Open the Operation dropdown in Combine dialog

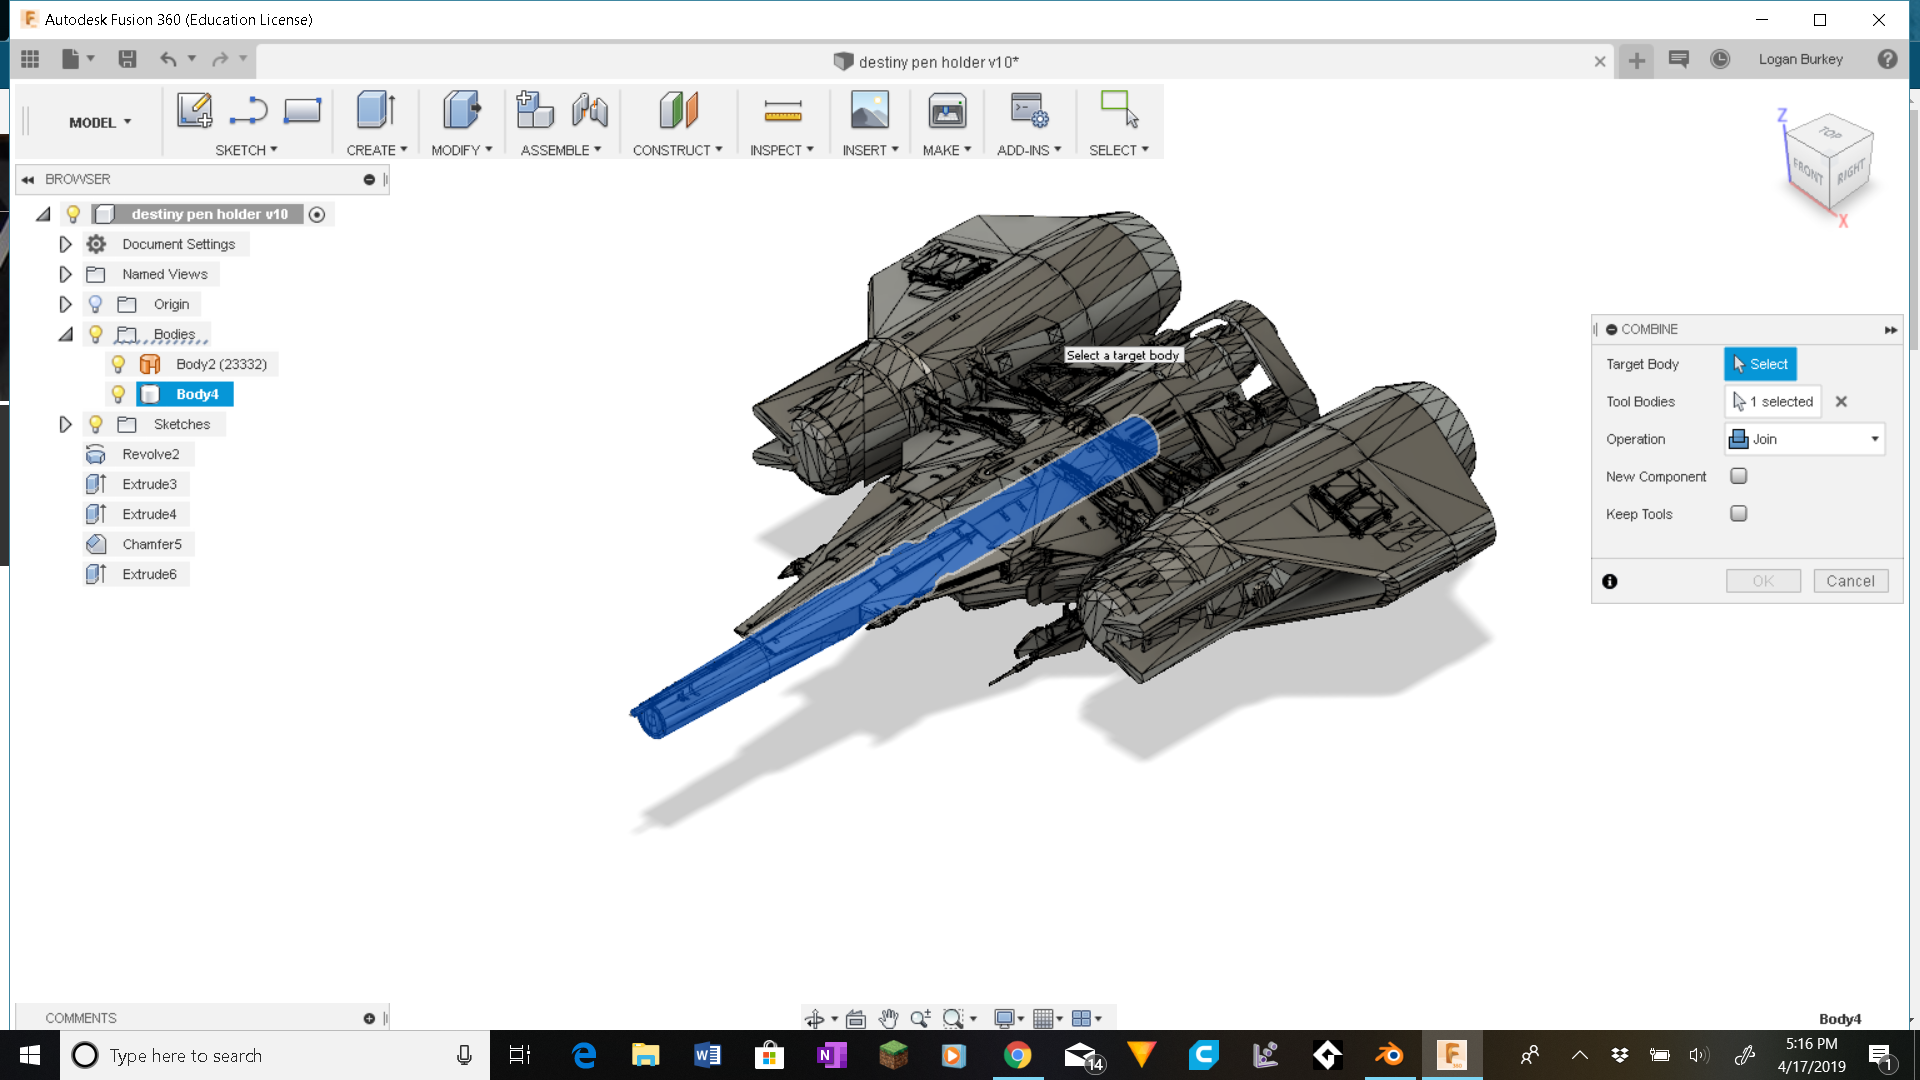click(x=1874, y=439)
